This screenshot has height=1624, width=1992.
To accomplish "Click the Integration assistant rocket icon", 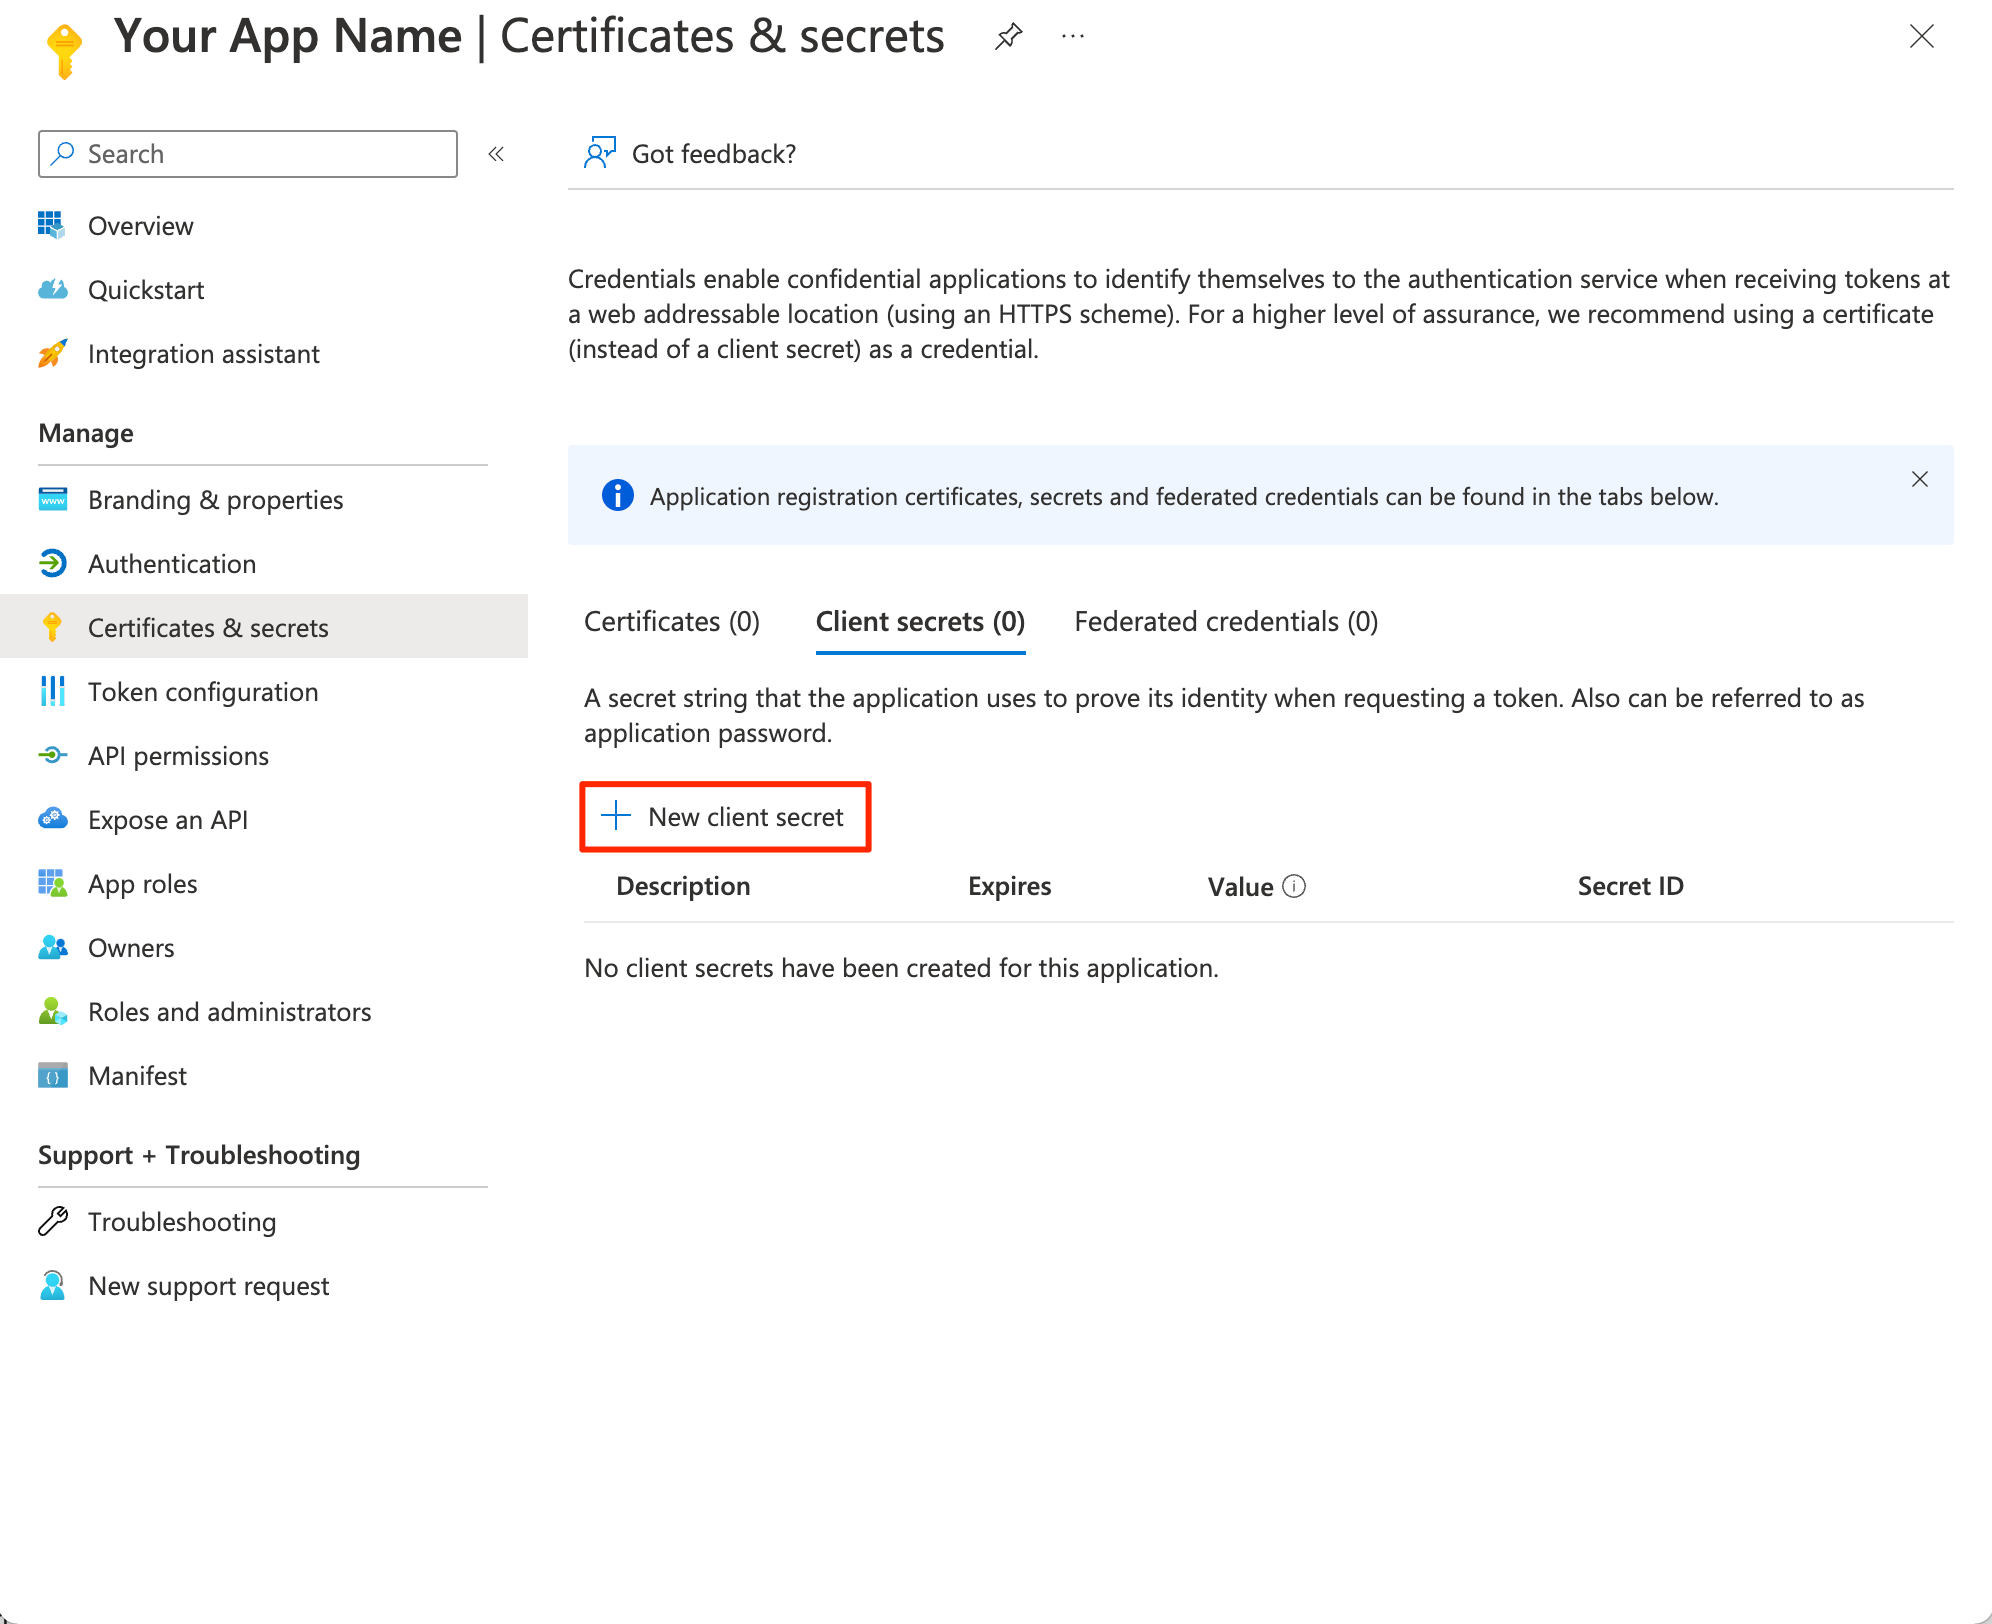I will (x=52, y=353).
